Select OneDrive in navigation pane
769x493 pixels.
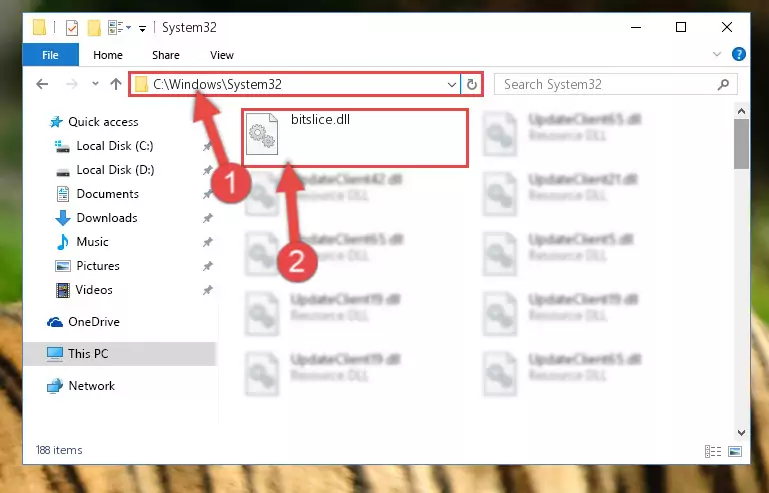click(x=84, y=322)
